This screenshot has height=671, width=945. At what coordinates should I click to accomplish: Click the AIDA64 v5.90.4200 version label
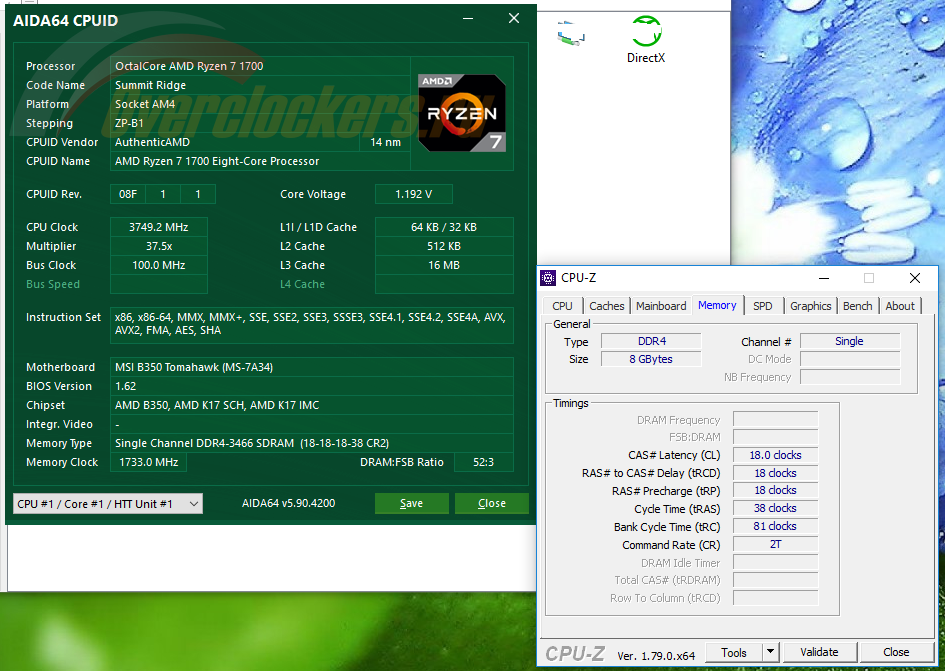(x=289, y=503)
